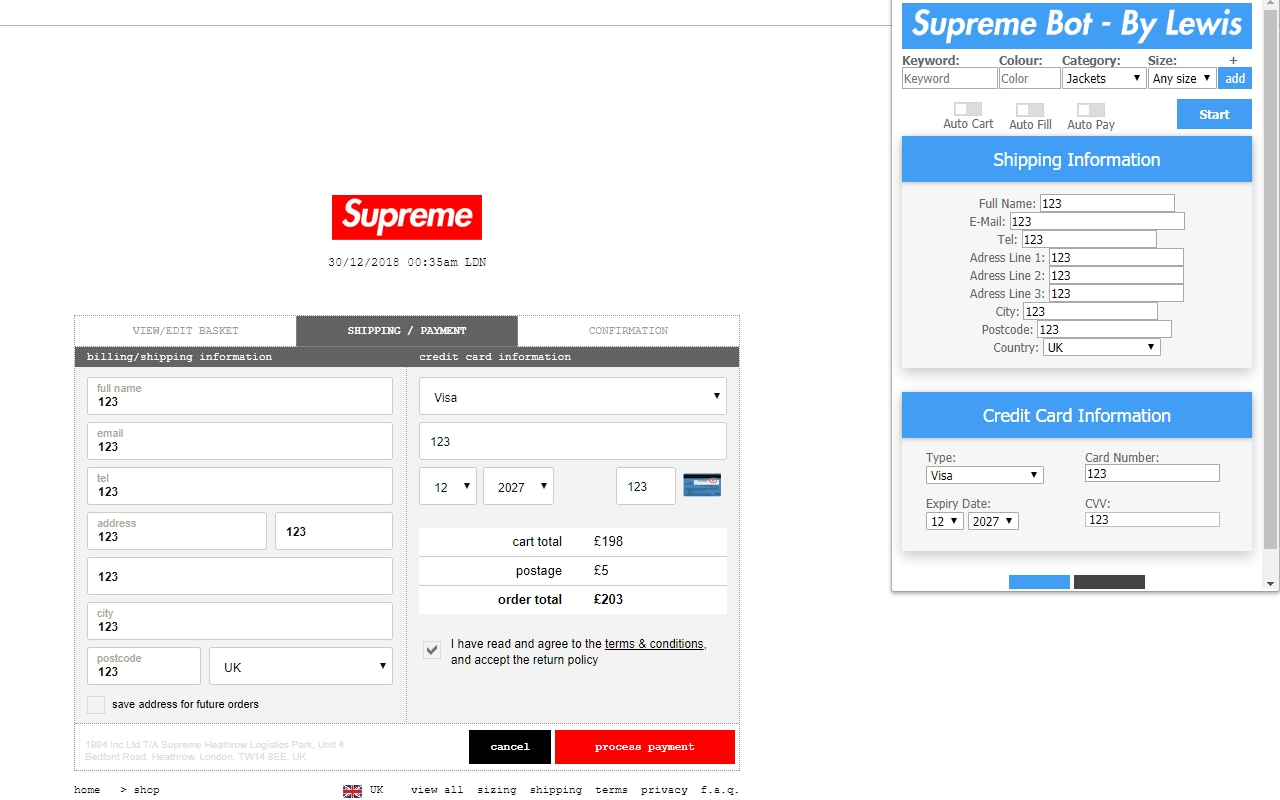
Task: Click the Supreme red logo
Action: 407,217
